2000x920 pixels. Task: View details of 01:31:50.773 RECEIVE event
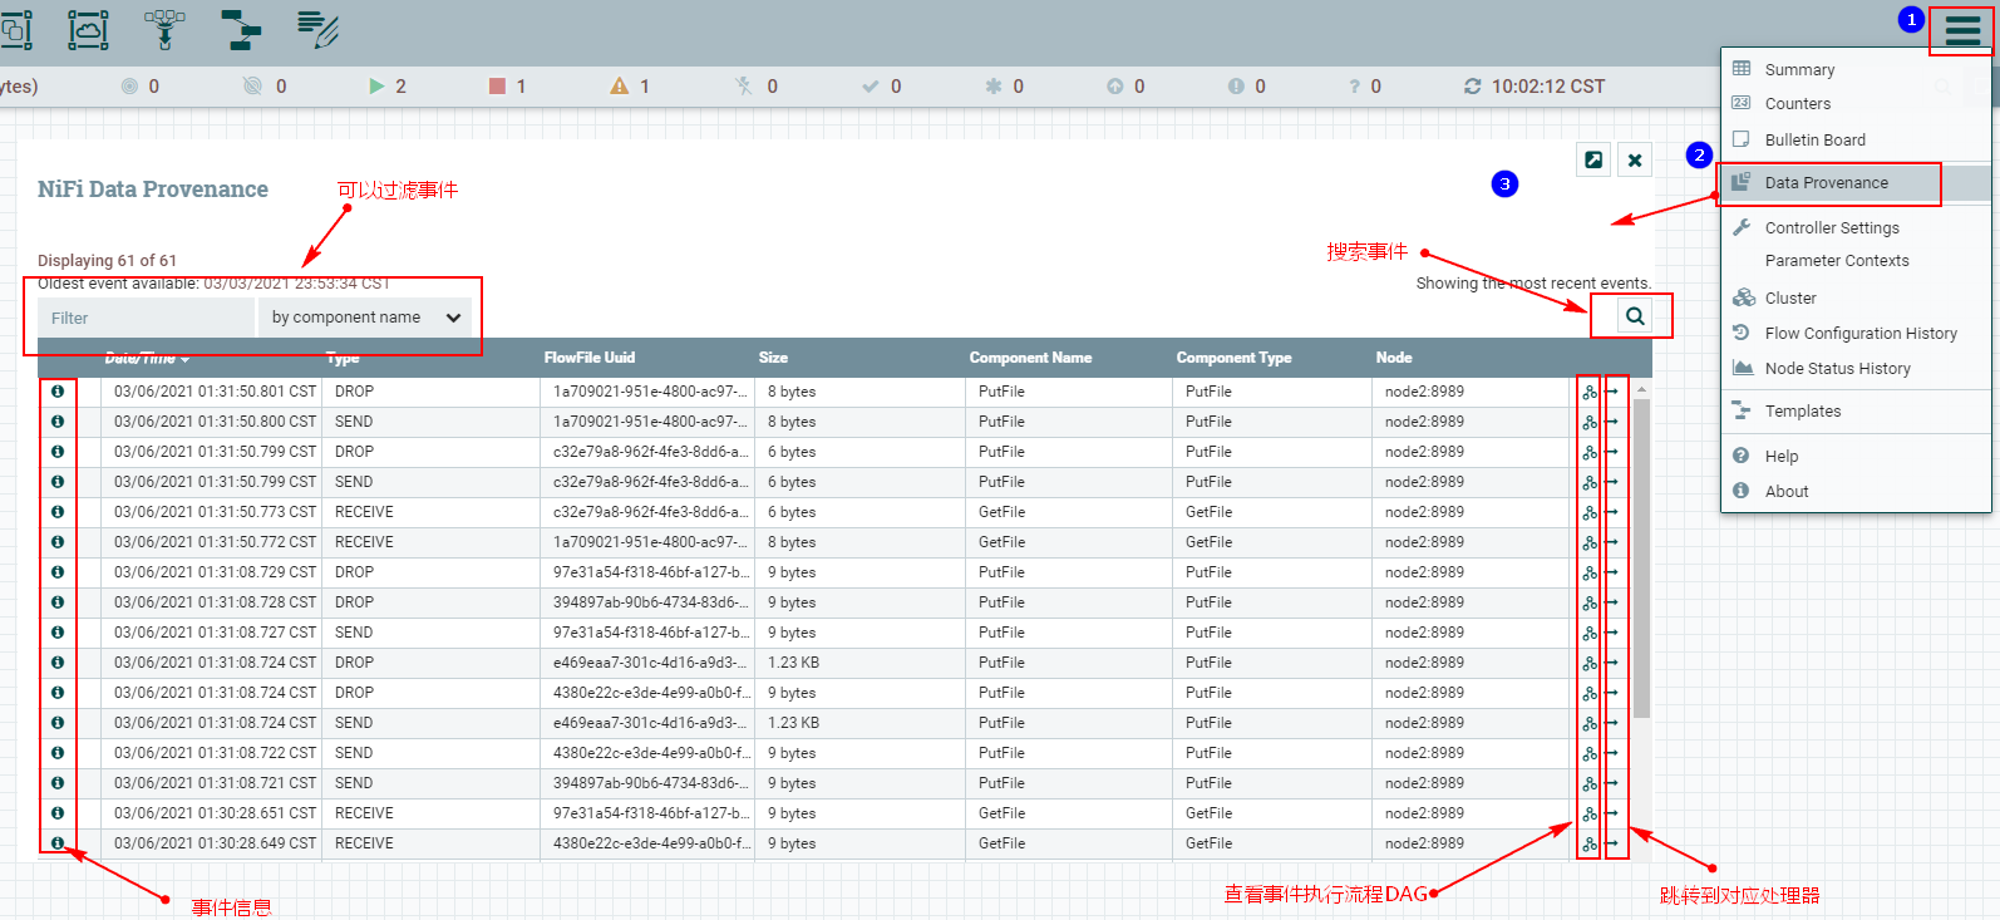click(x=58, y=512)
